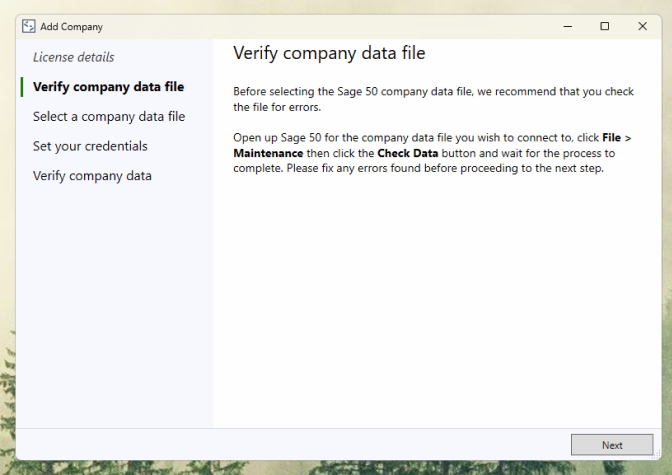This screenshot has height=475, width=672.
Task: Open the Set your credentials step
Action: [90, 146]
